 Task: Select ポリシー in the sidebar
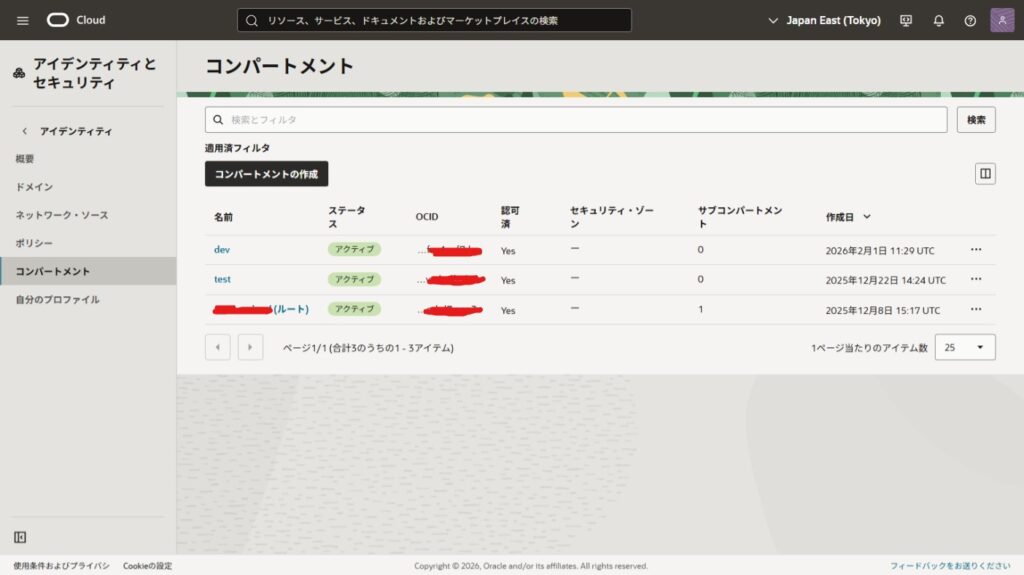[34, 243]
